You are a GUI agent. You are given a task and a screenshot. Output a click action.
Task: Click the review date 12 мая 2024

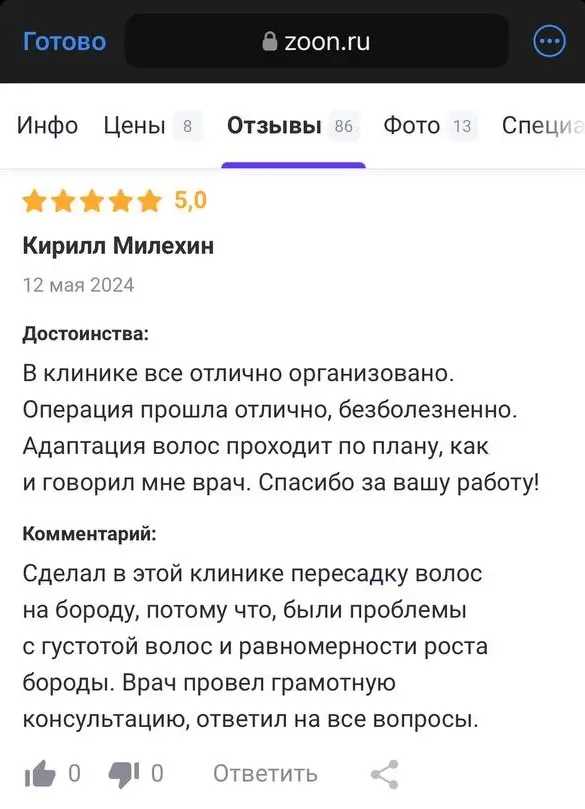[x=78, y=285]
